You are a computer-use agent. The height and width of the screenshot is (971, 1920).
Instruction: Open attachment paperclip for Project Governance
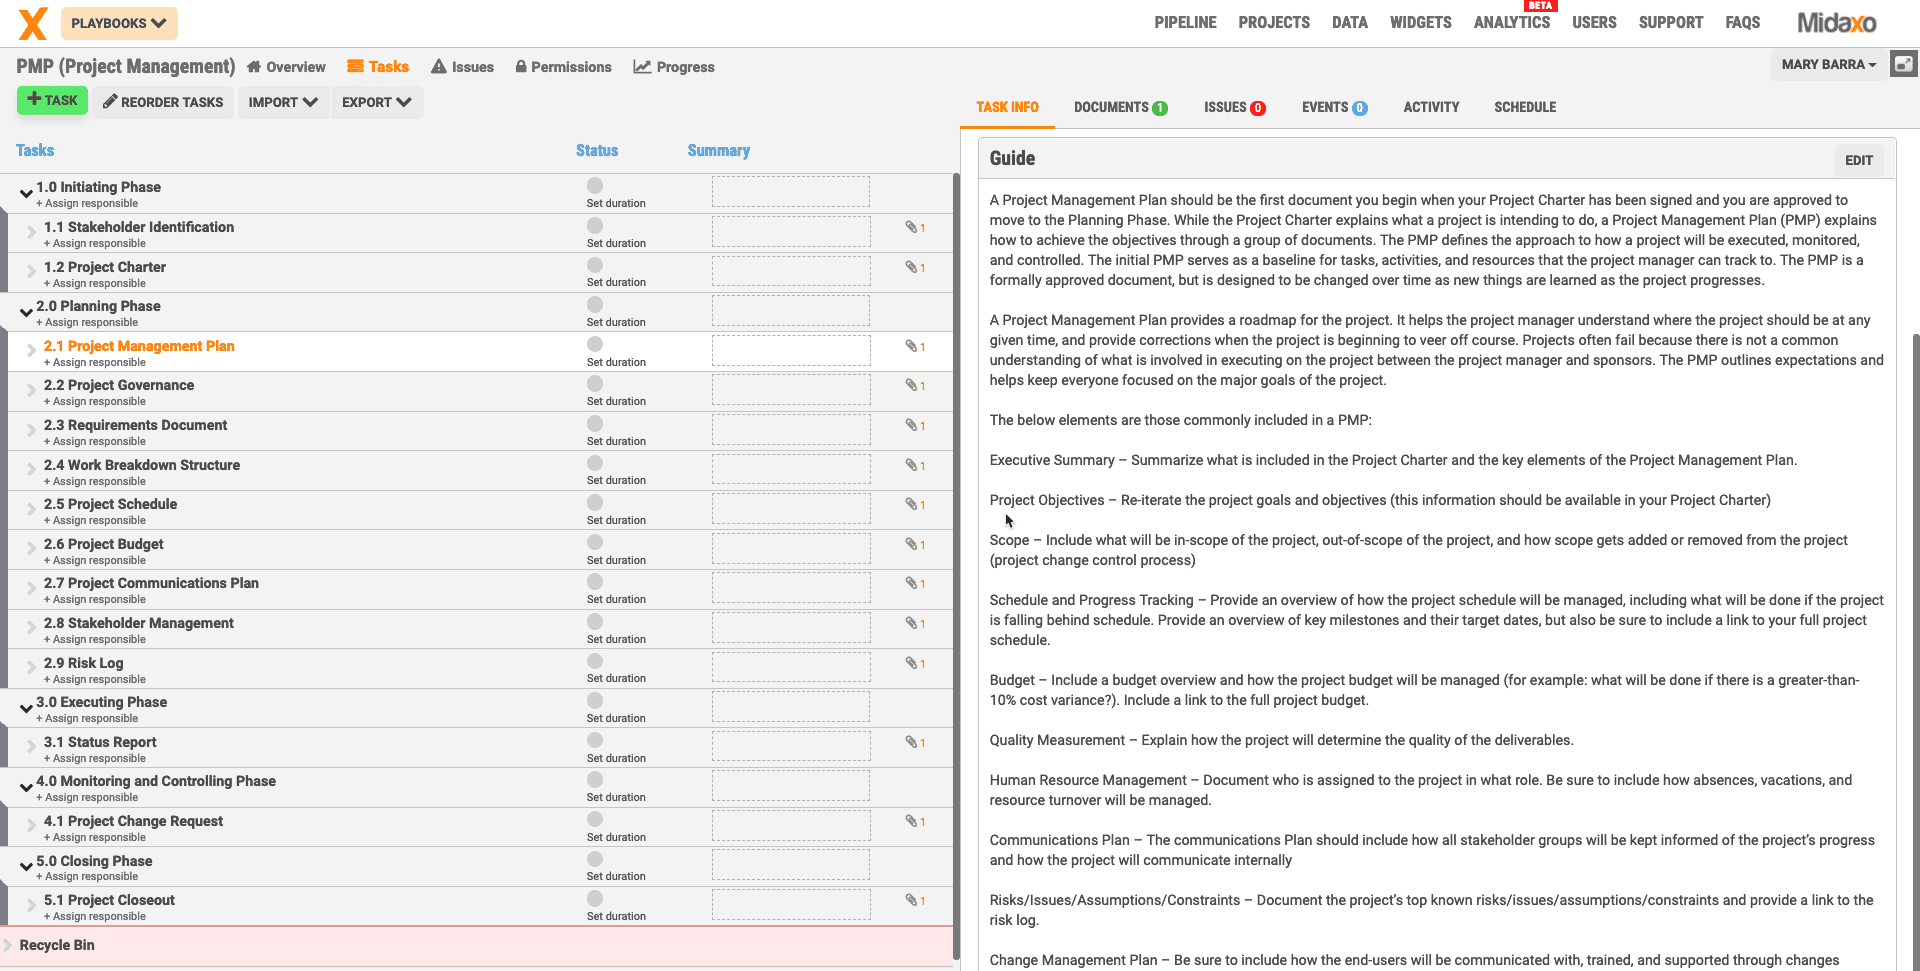pos(912,385)
